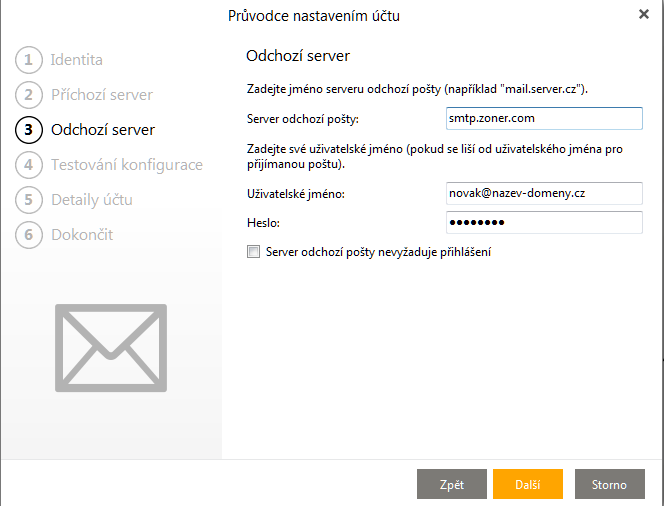This screenshot has height=510, width=664.
Task: Cancel the wizard with Storno
Action: tap(609, 485)
